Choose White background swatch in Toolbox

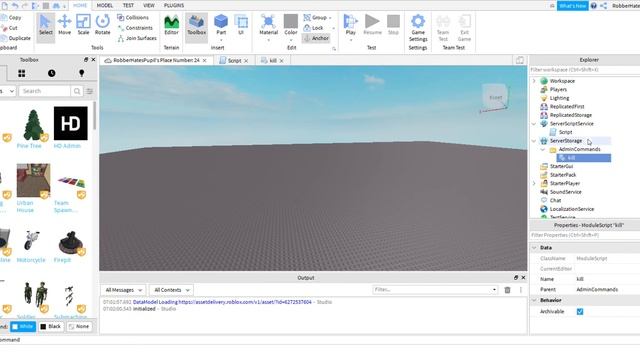click(x=23, y=327)
